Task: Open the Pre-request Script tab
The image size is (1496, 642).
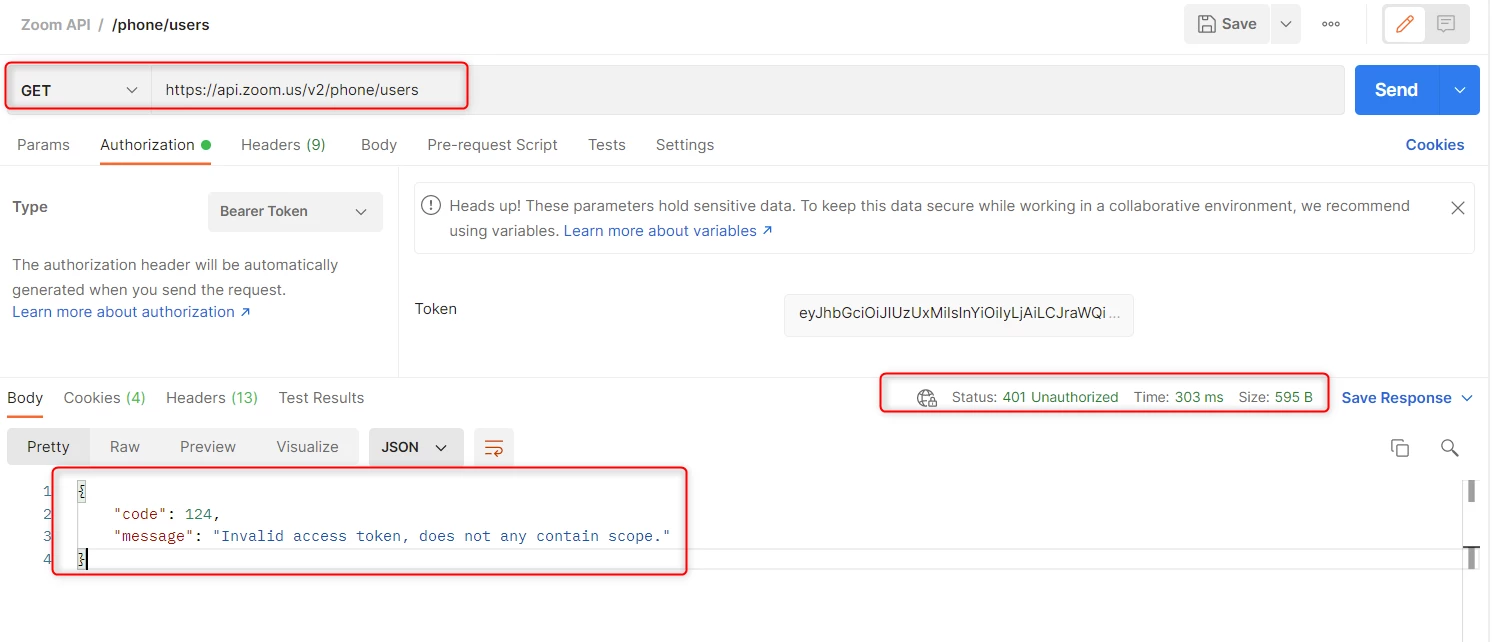Action: coord(492,145)
